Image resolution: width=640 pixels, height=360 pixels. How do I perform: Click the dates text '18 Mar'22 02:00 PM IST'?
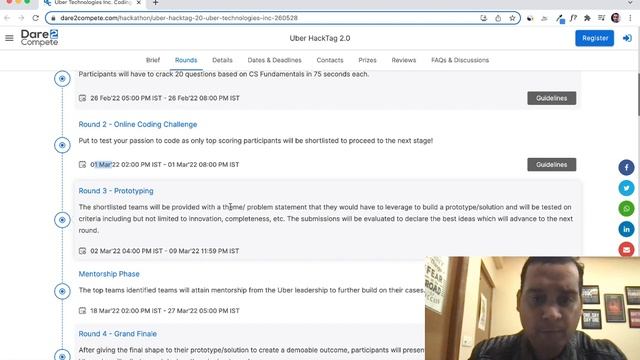pos(126,311)
